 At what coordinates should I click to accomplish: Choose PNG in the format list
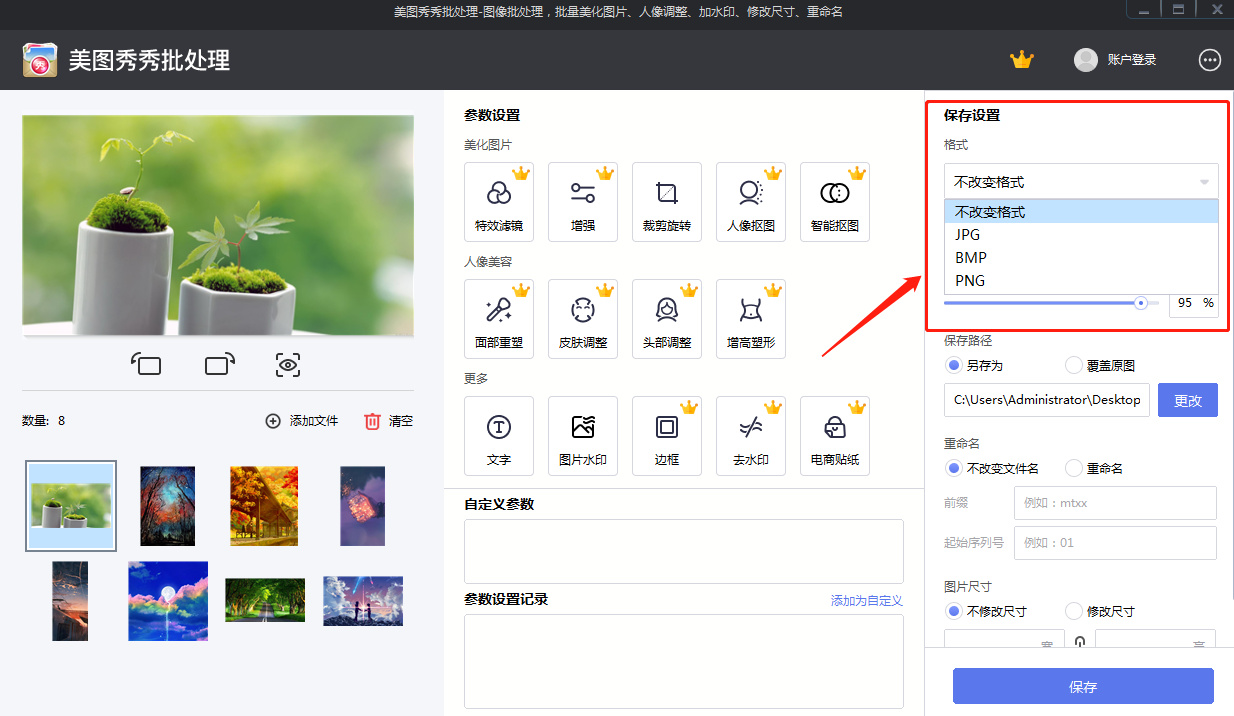click(x=1081, y=281)
